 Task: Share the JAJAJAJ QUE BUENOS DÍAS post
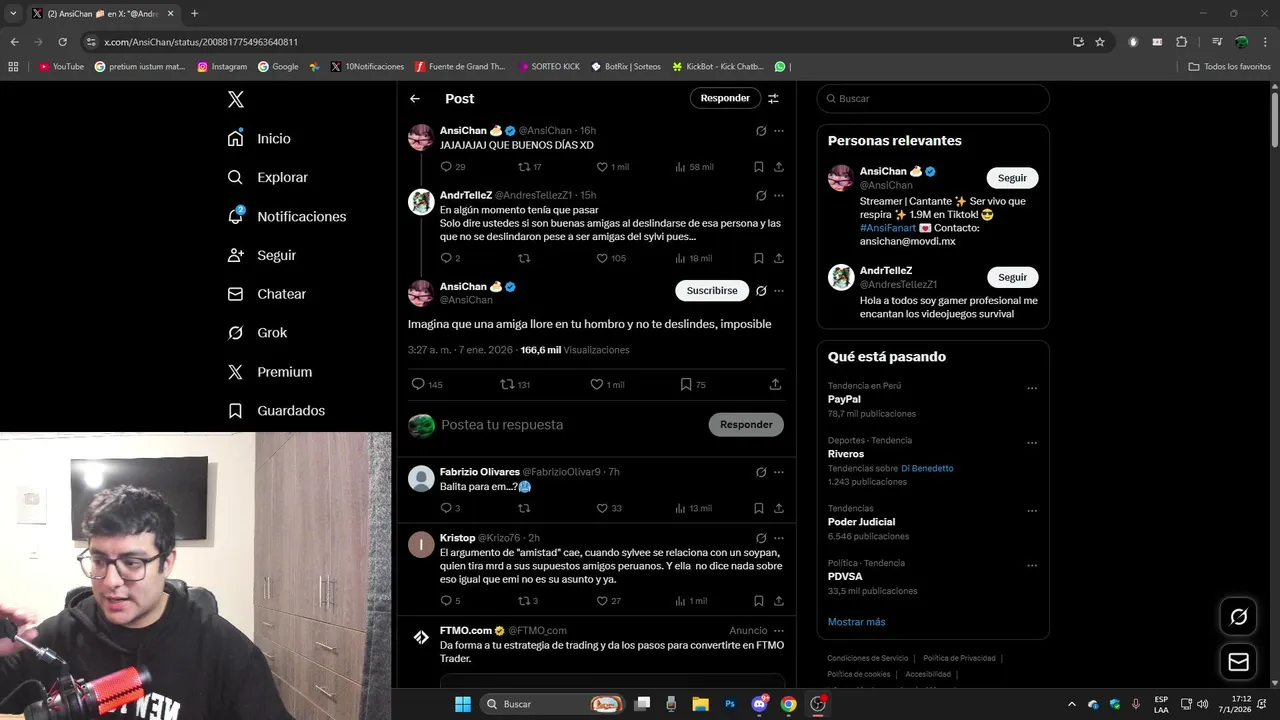coord(778,167)
